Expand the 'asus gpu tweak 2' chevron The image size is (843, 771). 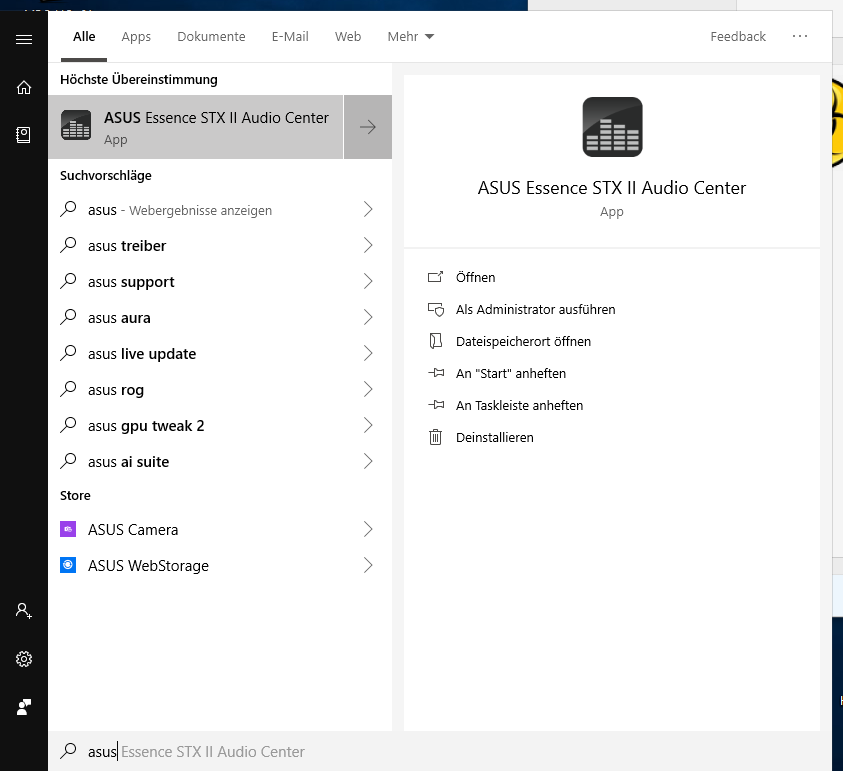pos(368,425)
